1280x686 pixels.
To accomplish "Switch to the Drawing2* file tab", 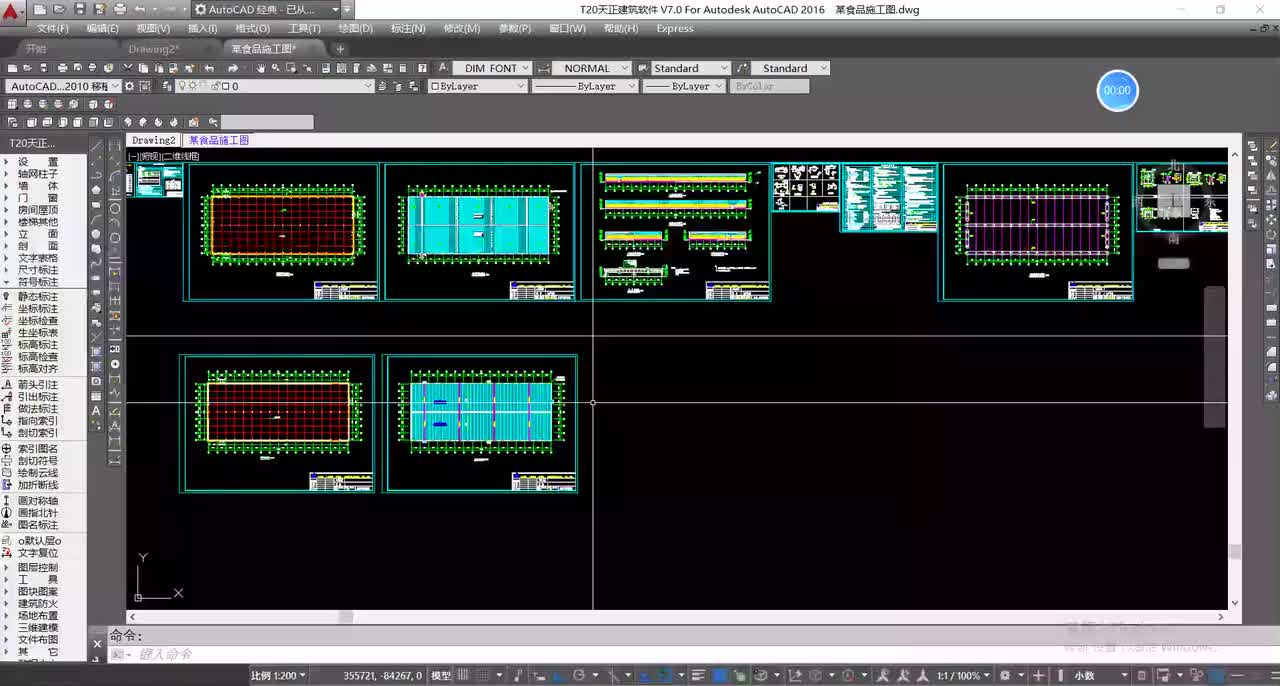I will [x=154, y=48].
